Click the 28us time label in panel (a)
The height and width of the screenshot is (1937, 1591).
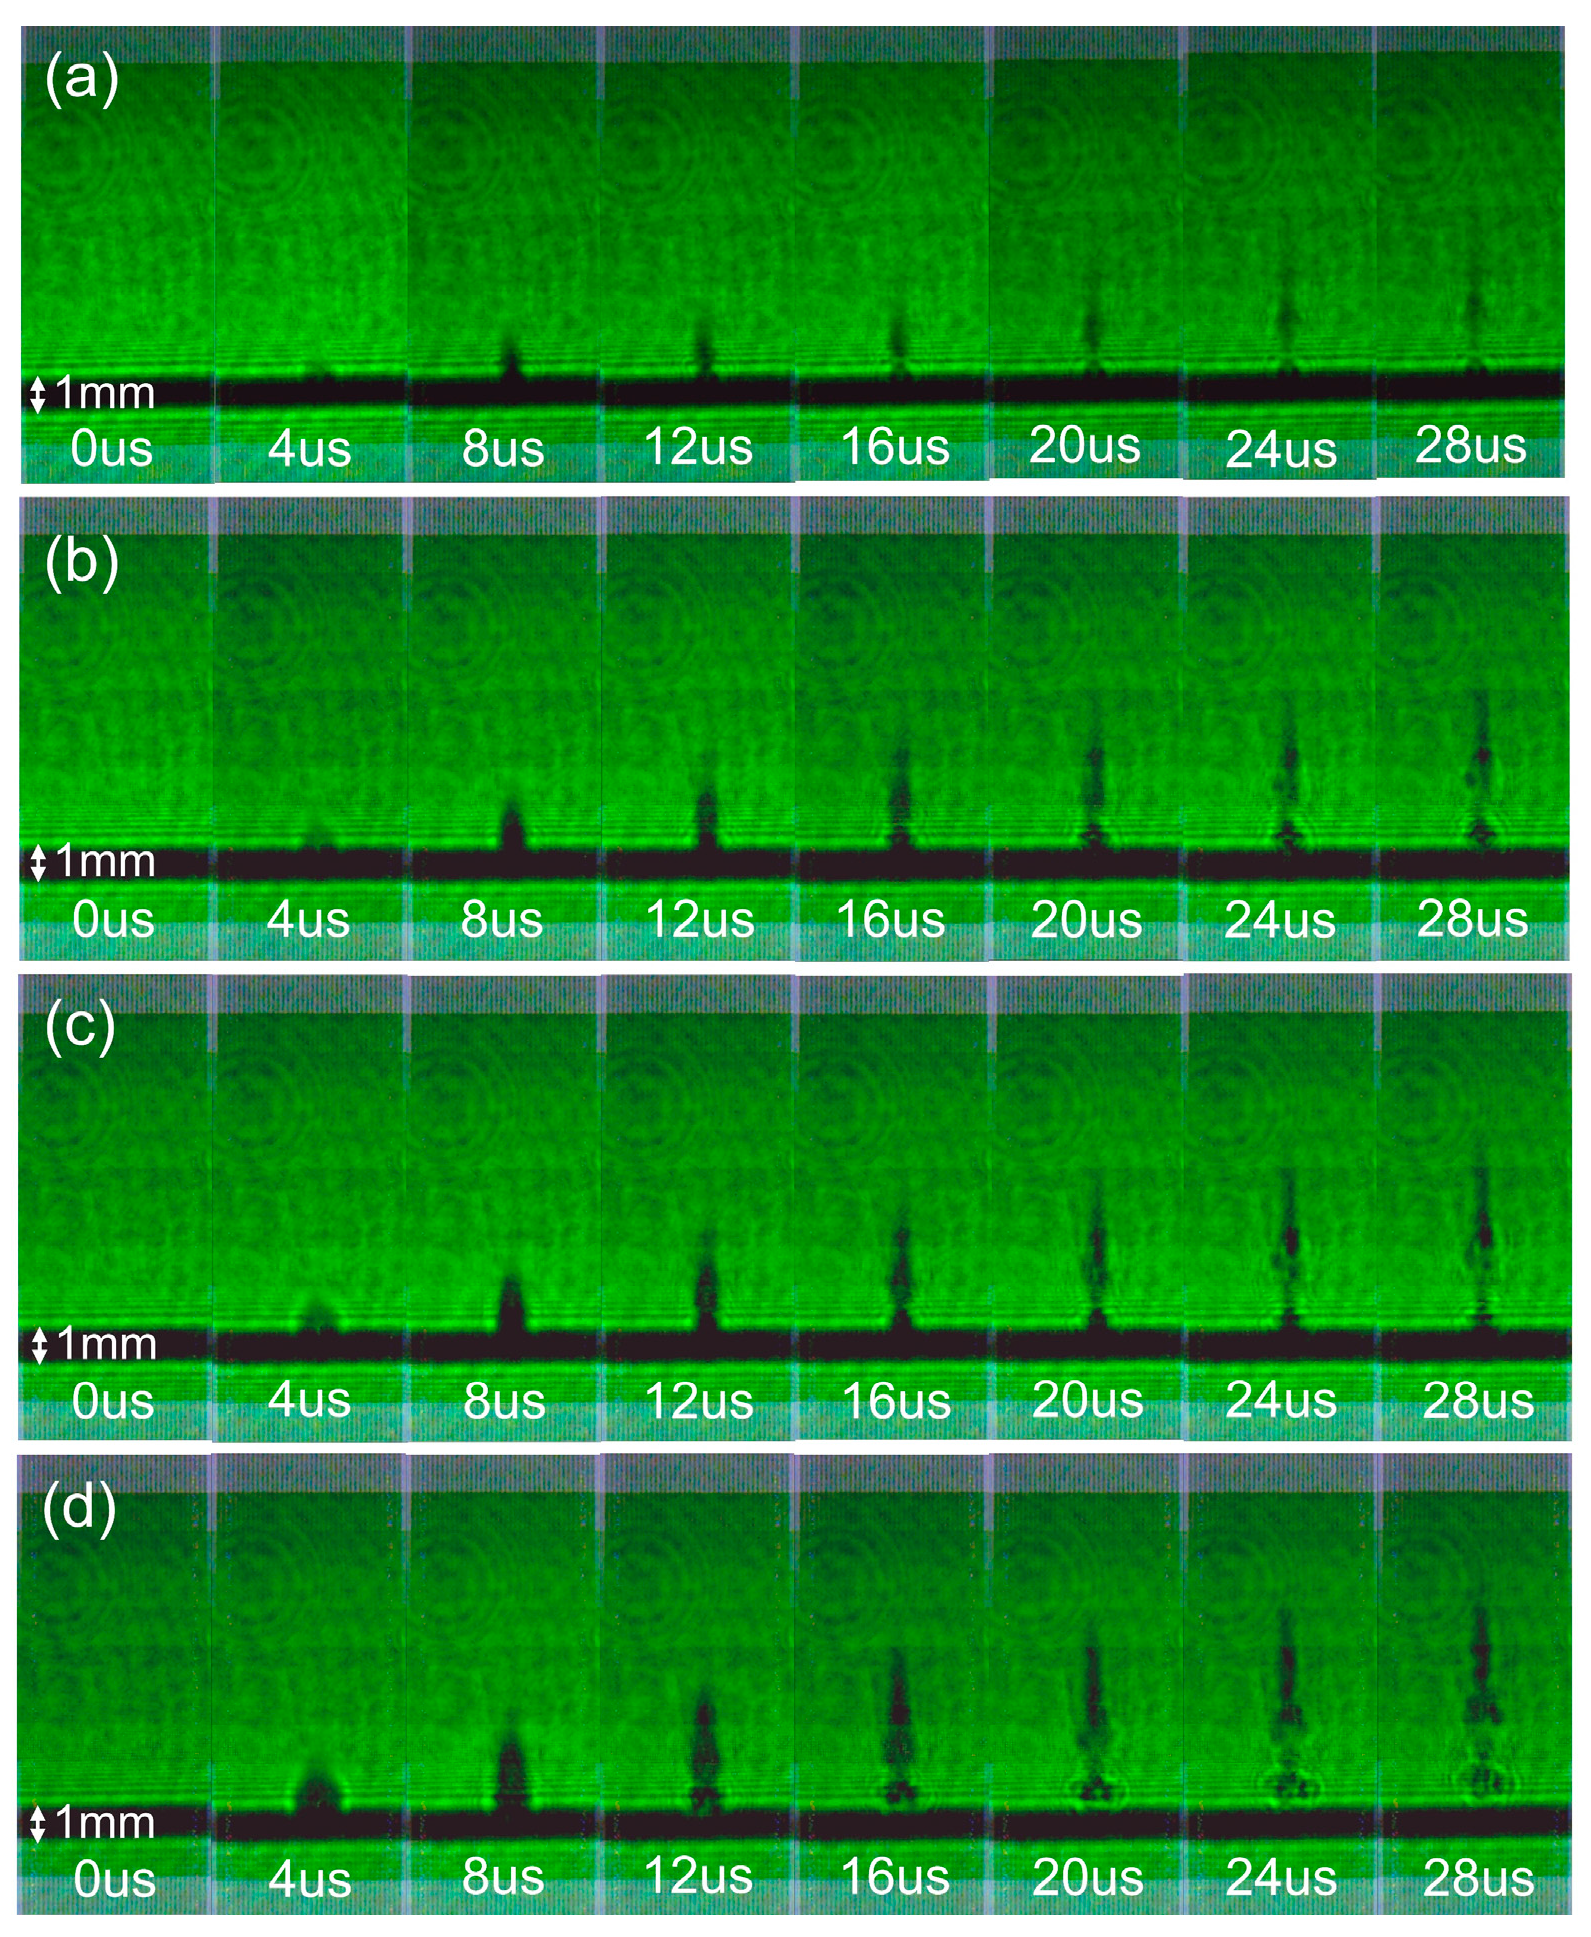1470,445
